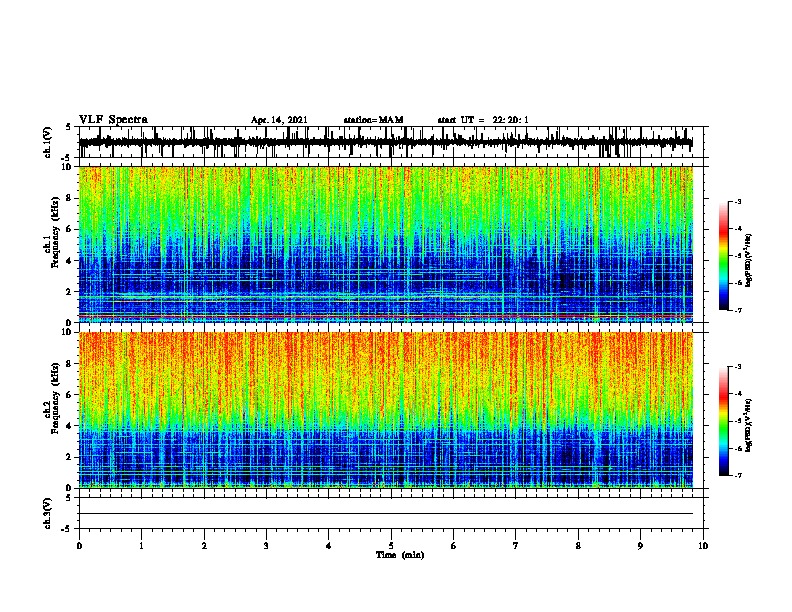Click the ch.1 spectrogram plot
Screen dimensions: 792x612
pos(386,244)
